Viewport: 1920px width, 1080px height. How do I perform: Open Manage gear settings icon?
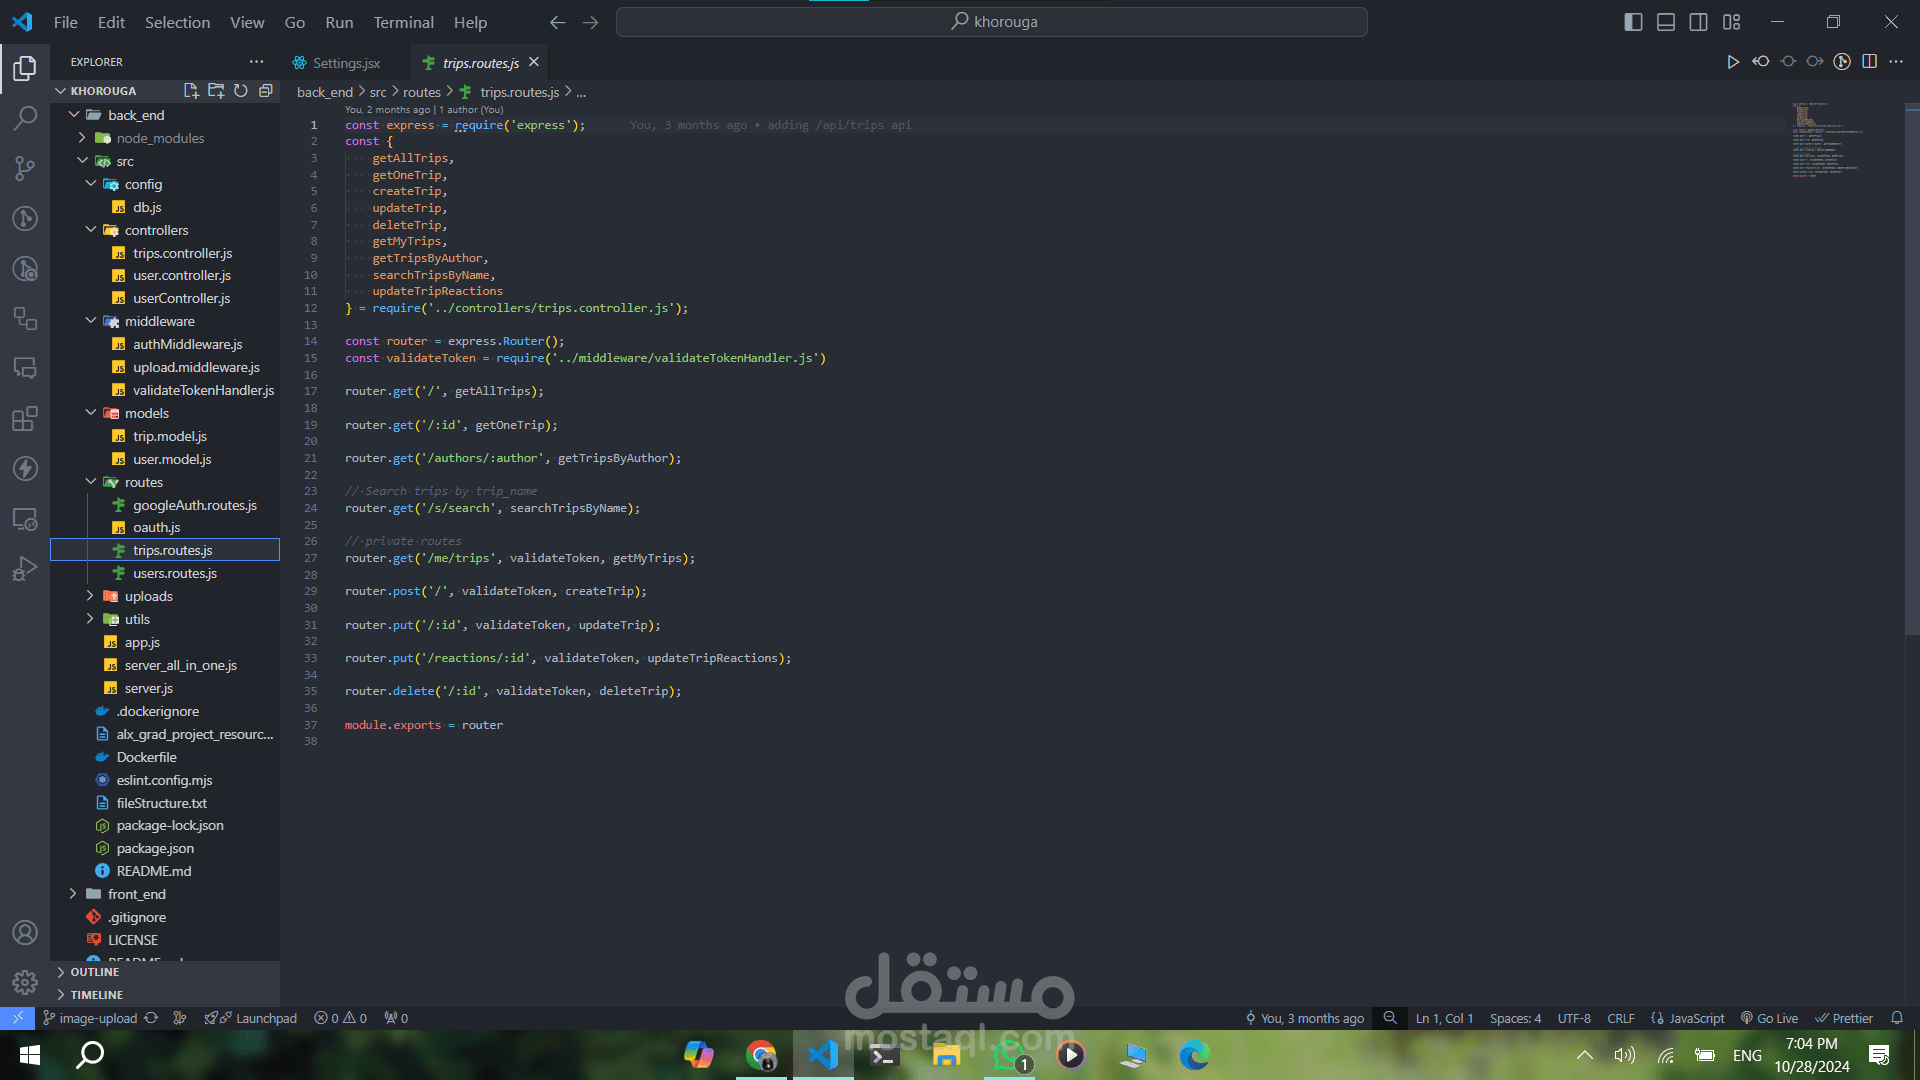25,982
